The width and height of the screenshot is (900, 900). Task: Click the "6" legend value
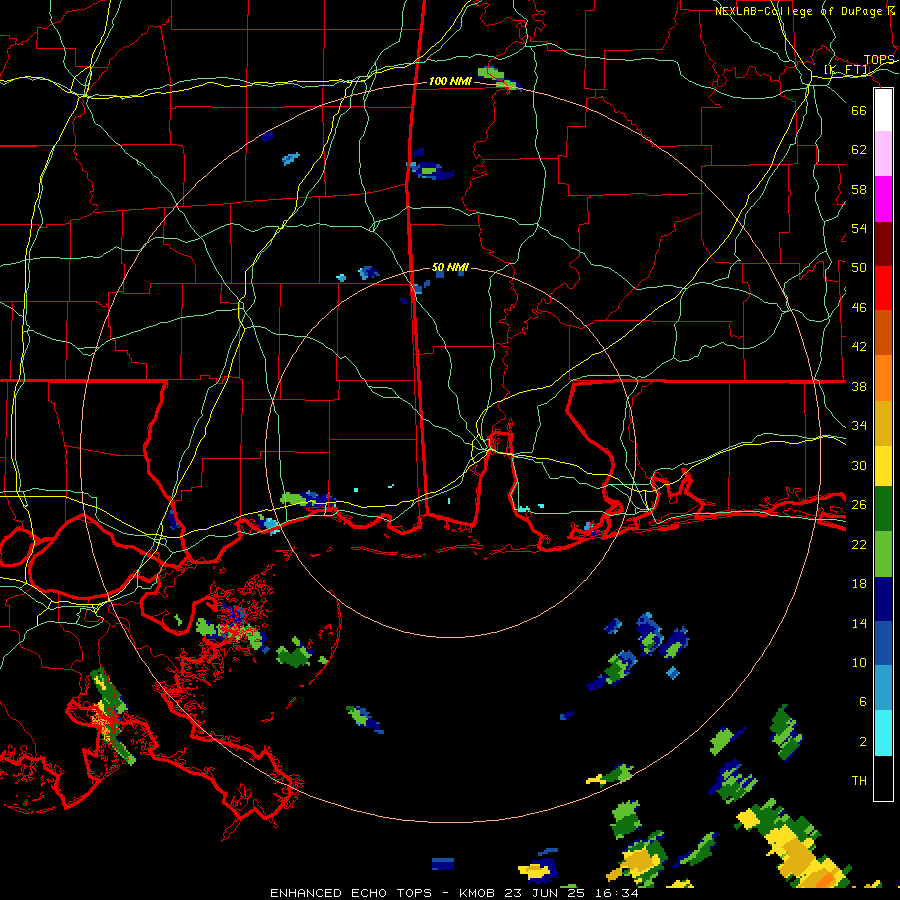[x=863, y=702]
